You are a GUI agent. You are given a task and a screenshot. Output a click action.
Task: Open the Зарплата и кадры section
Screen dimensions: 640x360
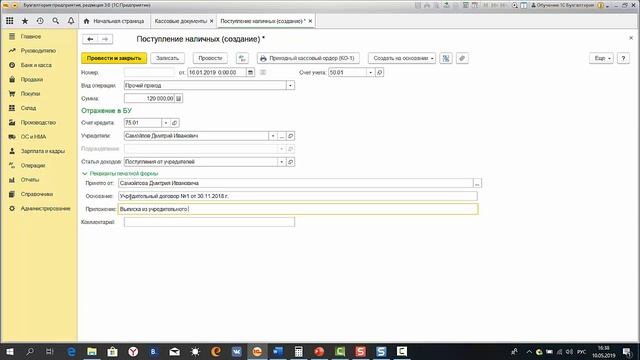point(43,151)
